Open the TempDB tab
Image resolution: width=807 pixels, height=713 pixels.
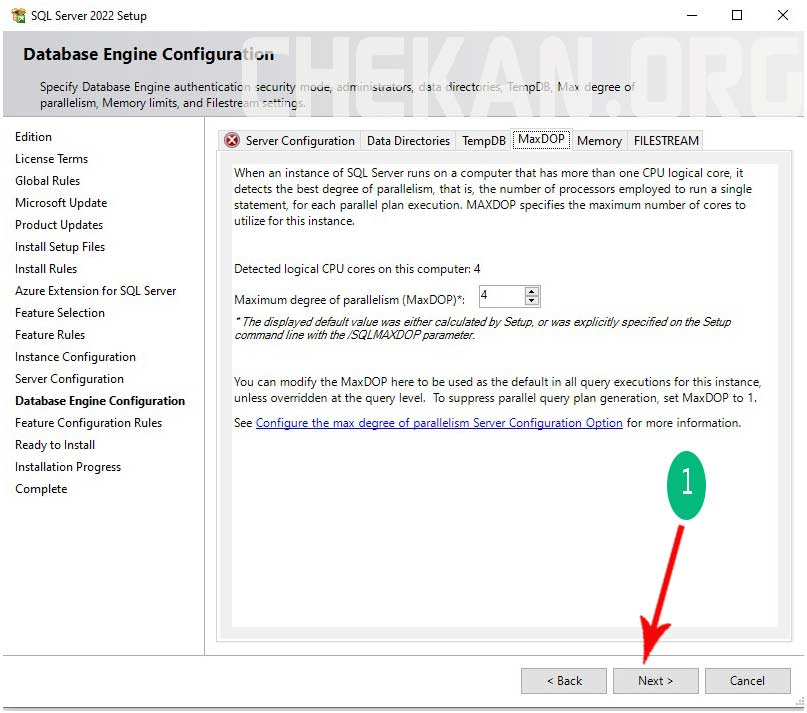(x=483, y=141)
